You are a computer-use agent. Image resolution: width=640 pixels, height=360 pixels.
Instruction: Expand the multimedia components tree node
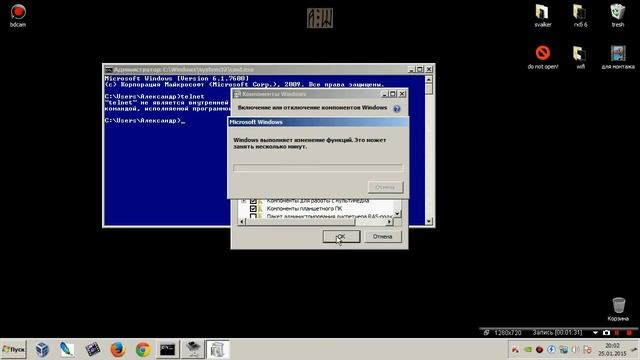pos(244,201)
